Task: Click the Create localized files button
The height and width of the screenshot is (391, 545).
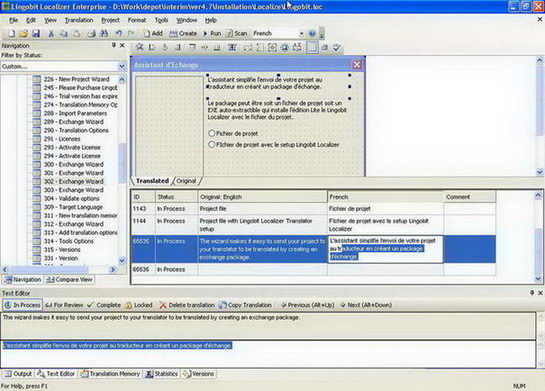Action: [x=183, y=33]
